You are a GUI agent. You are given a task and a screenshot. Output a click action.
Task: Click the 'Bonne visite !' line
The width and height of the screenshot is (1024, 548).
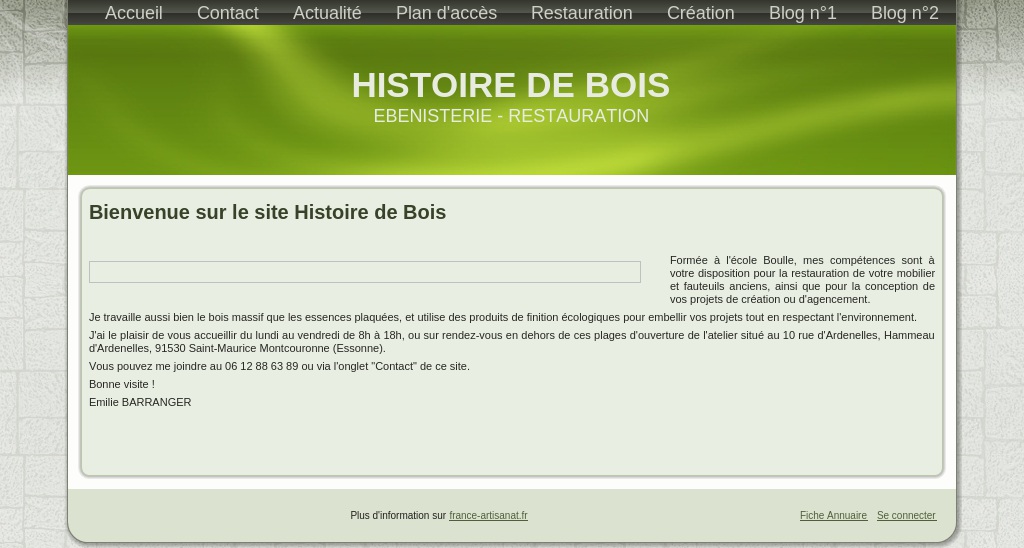click(x=121, y=384)
